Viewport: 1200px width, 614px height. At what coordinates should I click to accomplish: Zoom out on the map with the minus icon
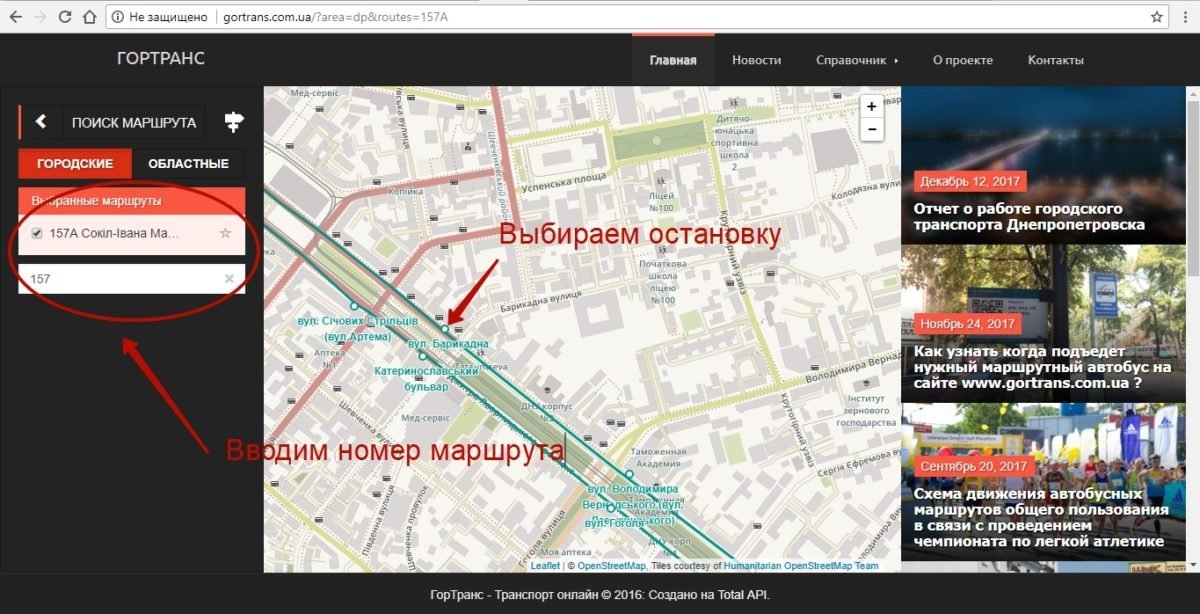click(x=871, y=128)
